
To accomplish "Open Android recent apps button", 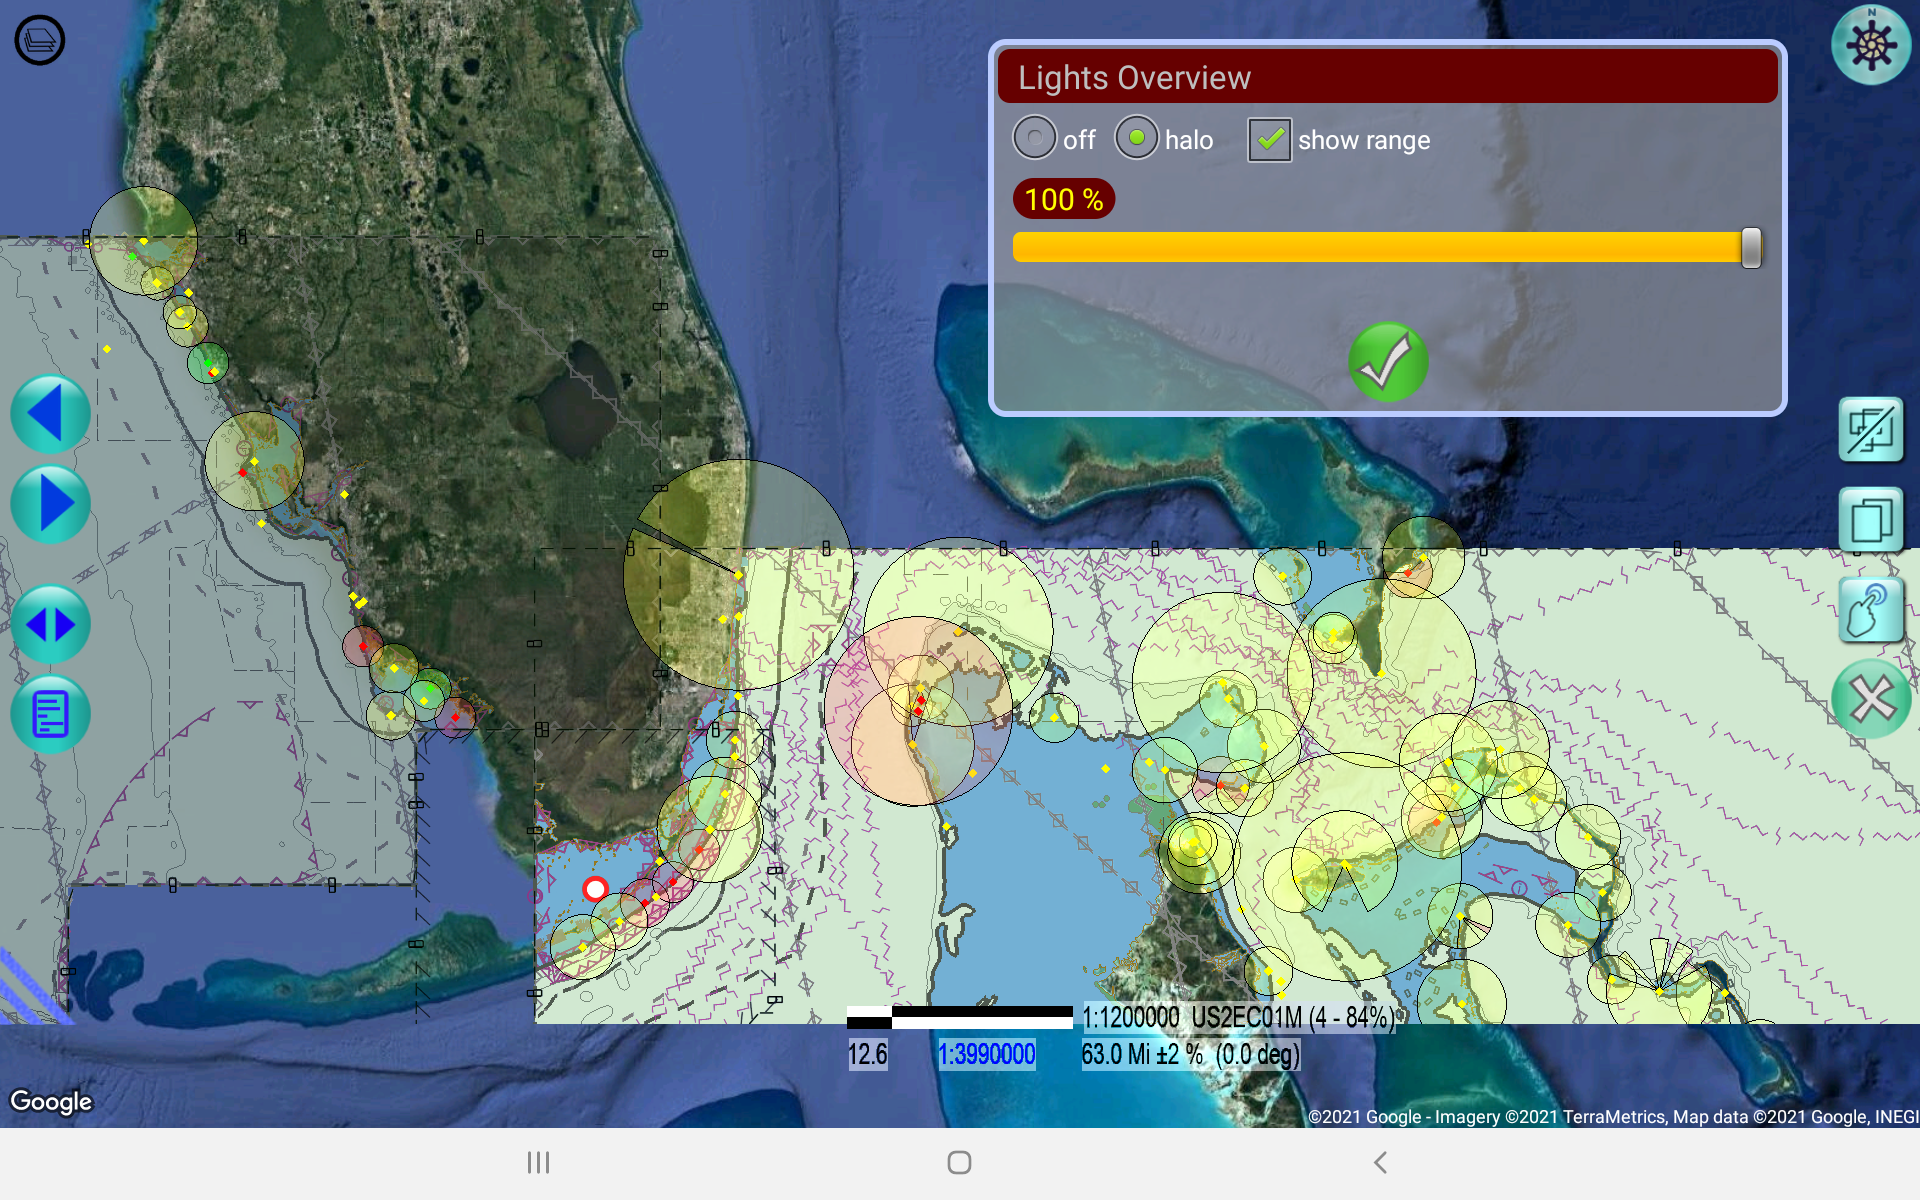I will pos(539,1162).
